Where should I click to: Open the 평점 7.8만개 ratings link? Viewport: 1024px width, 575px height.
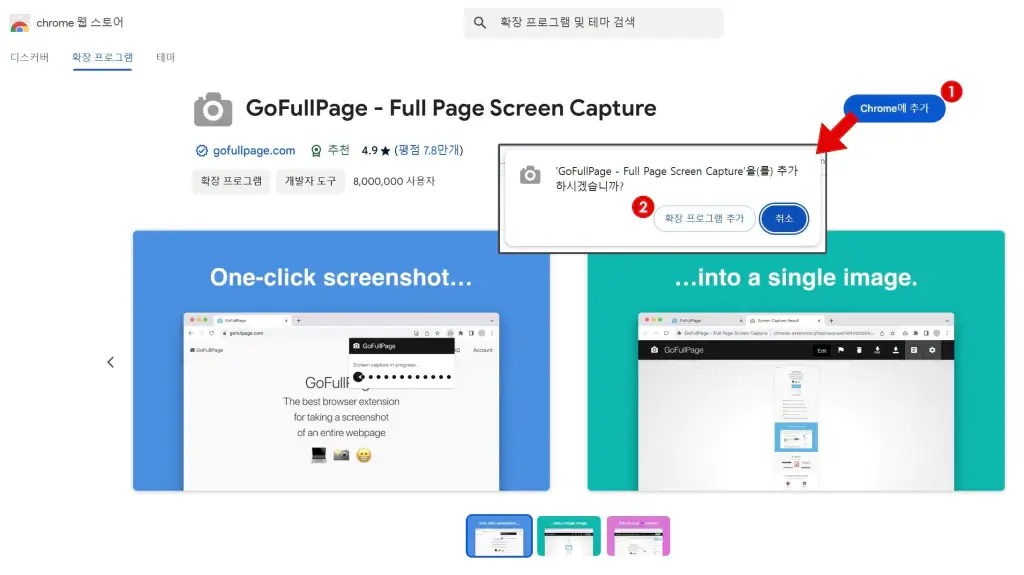pos(429,151)
